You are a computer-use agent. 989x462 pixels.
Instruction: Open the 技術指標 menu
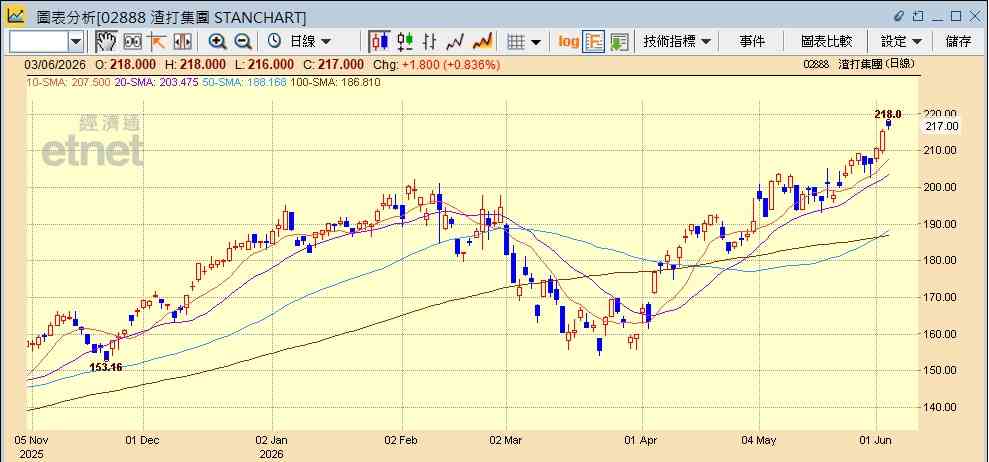click(677, 42)
